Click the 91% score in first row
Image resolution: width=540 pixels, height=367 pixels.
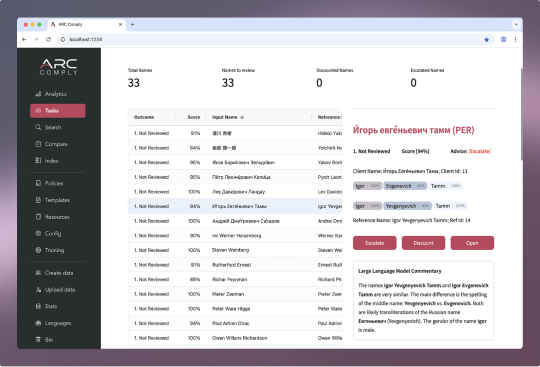point(195,133)
